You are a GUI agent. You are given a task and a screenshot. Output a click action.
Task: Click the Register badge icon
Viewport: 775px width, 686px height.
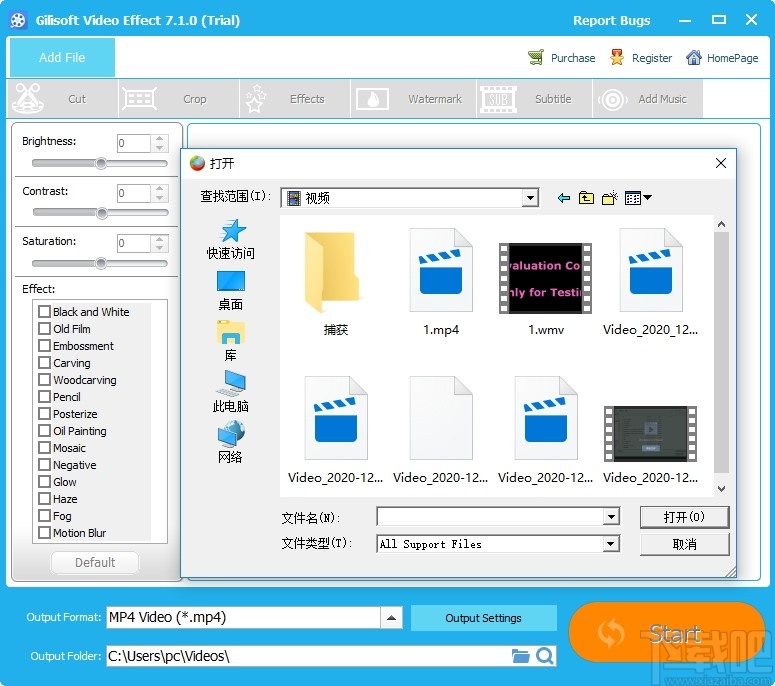click(x=616, y=57)
